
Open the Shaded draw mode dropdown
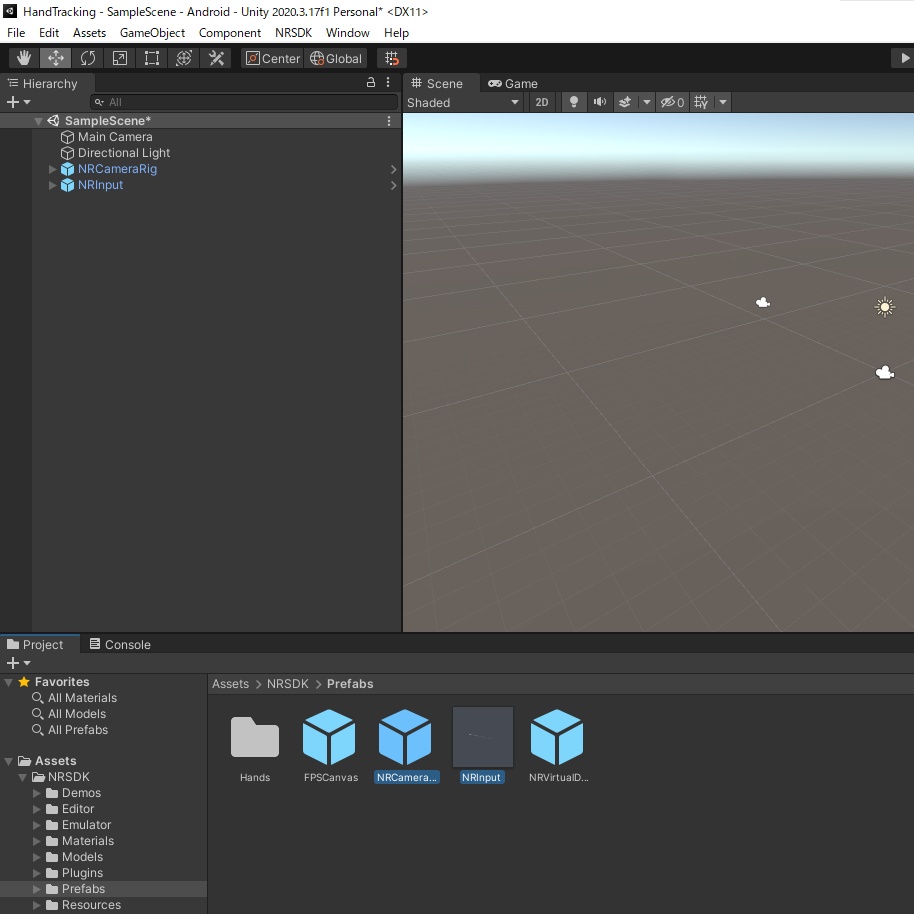[463, 103]
